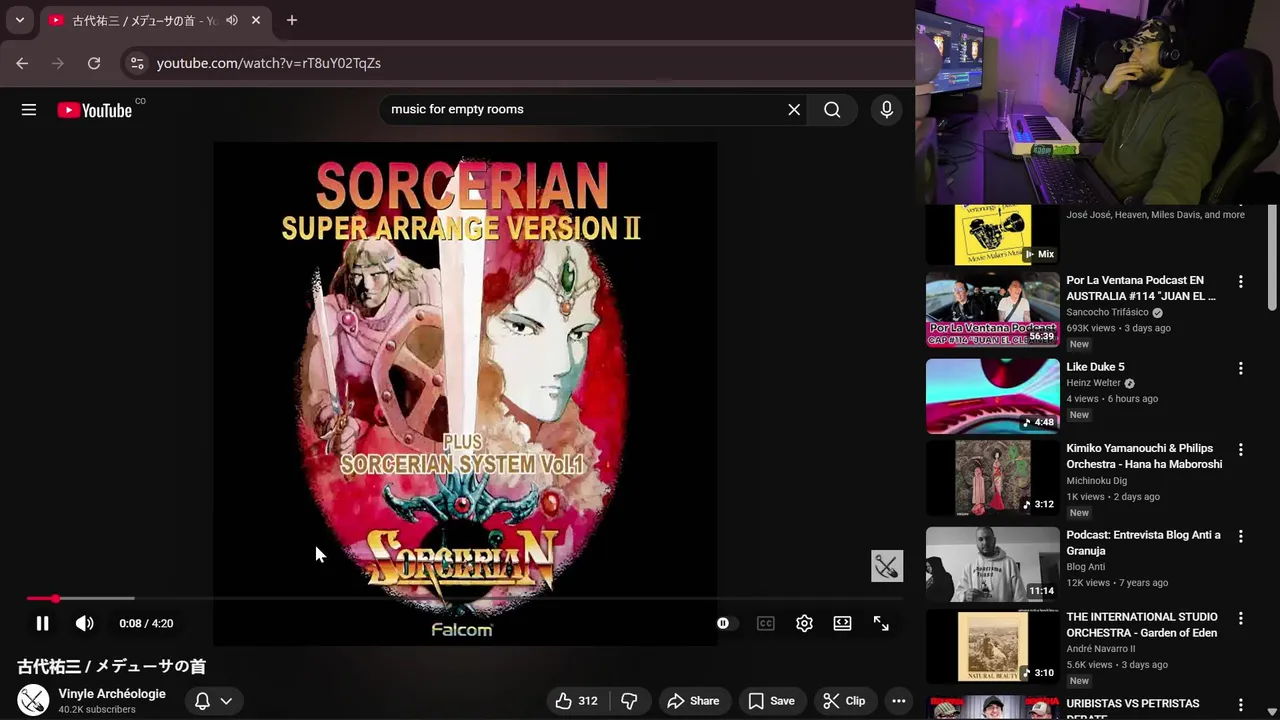
Task: Dislike the video
Action: 629,701
